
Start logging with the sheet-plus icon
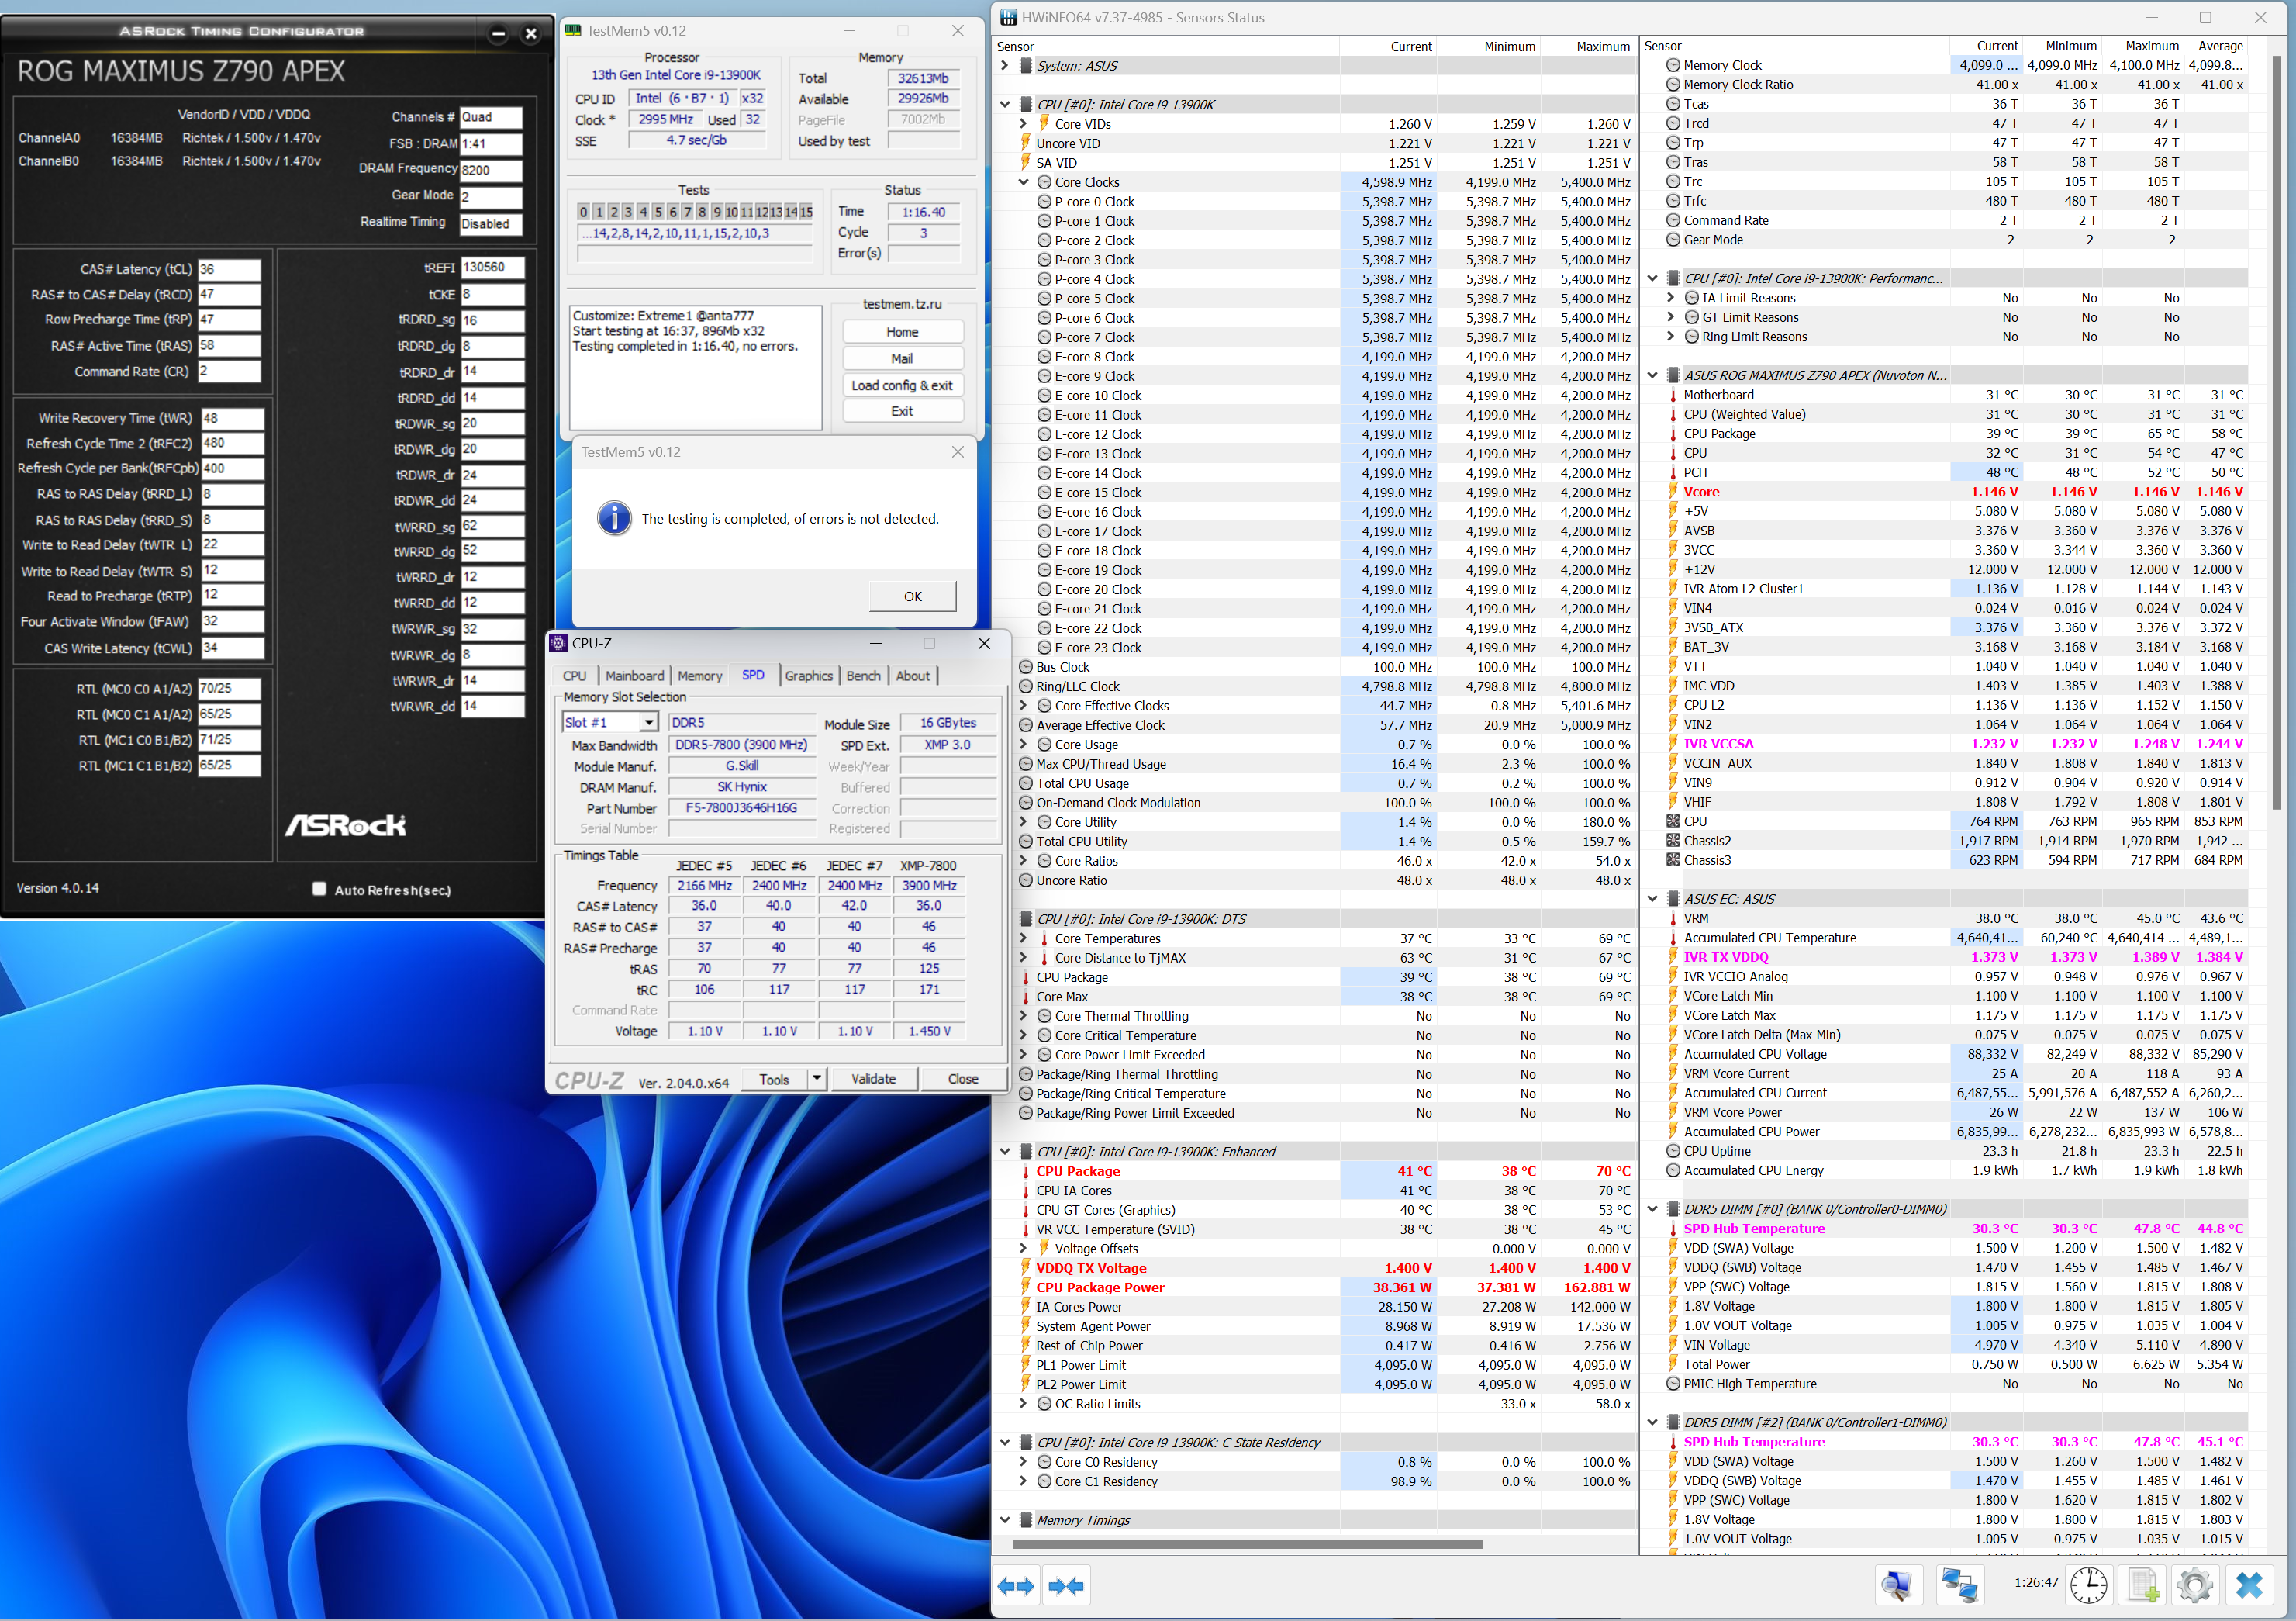point(2142,1584)
